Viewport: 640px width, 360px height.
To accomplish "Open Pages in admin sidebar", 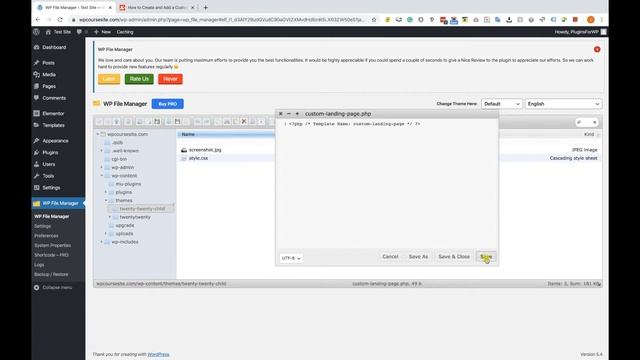I will point(49,87).
